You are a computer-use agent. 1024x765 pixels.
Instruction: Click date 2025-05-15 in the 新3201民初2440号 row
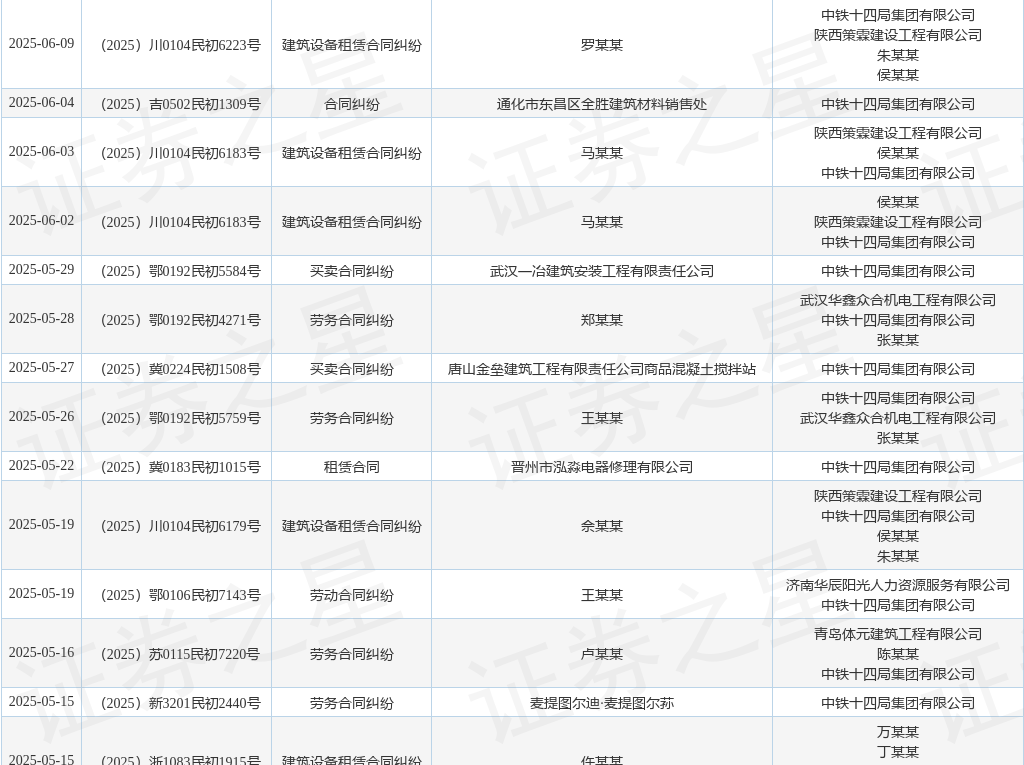coord(41,701)
